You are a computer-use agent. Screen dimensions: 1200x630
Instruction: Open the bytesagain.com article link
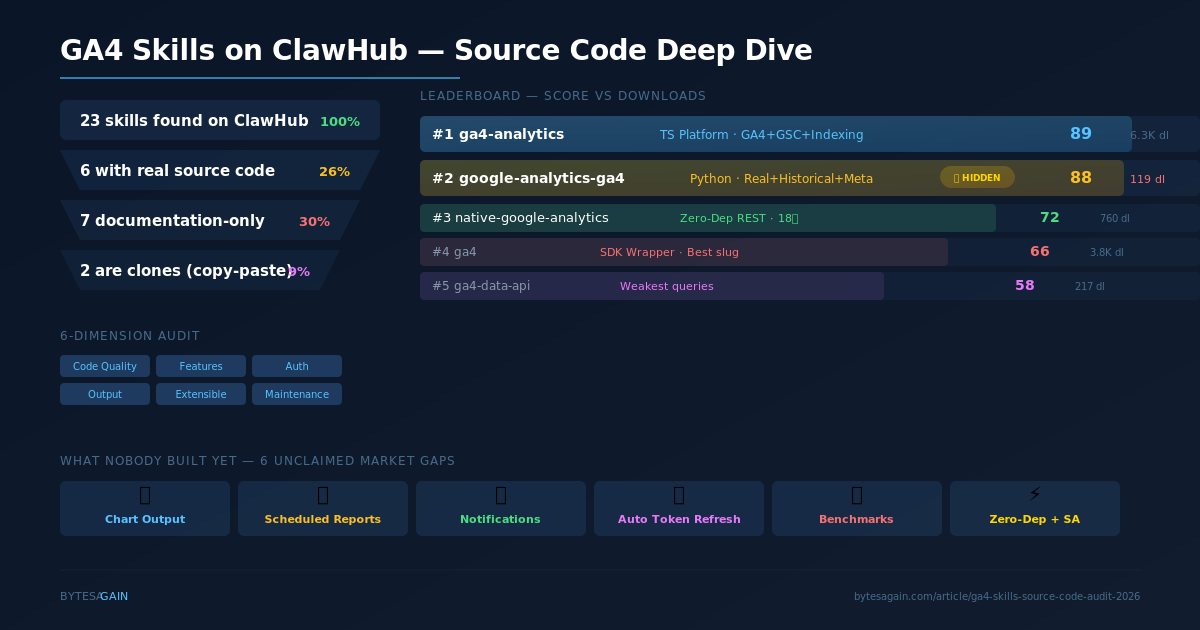(997, 596)
